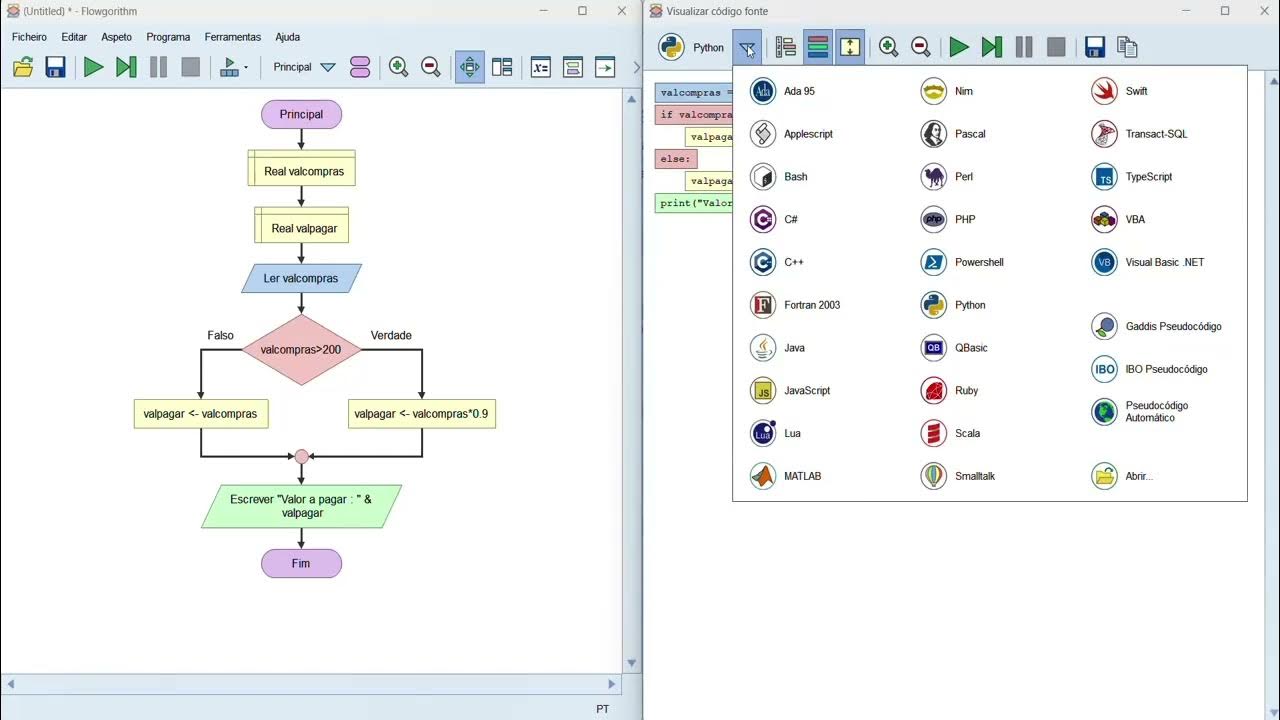Choose TypeScript language

[1132, 177]
